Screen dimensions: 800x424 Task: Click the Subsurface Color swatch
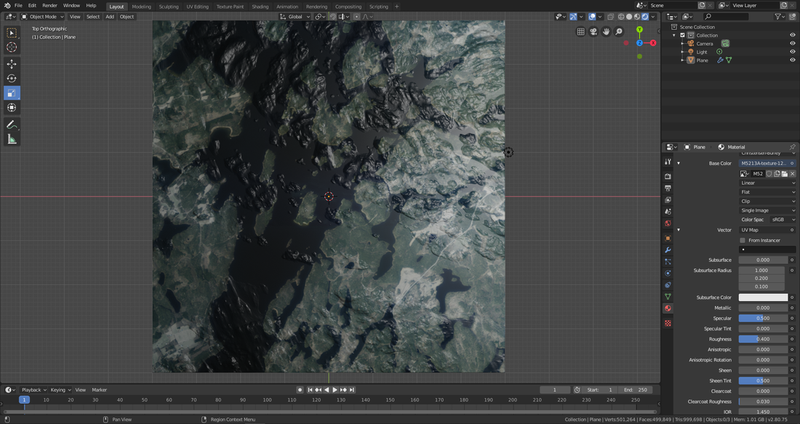pos(763,297)
